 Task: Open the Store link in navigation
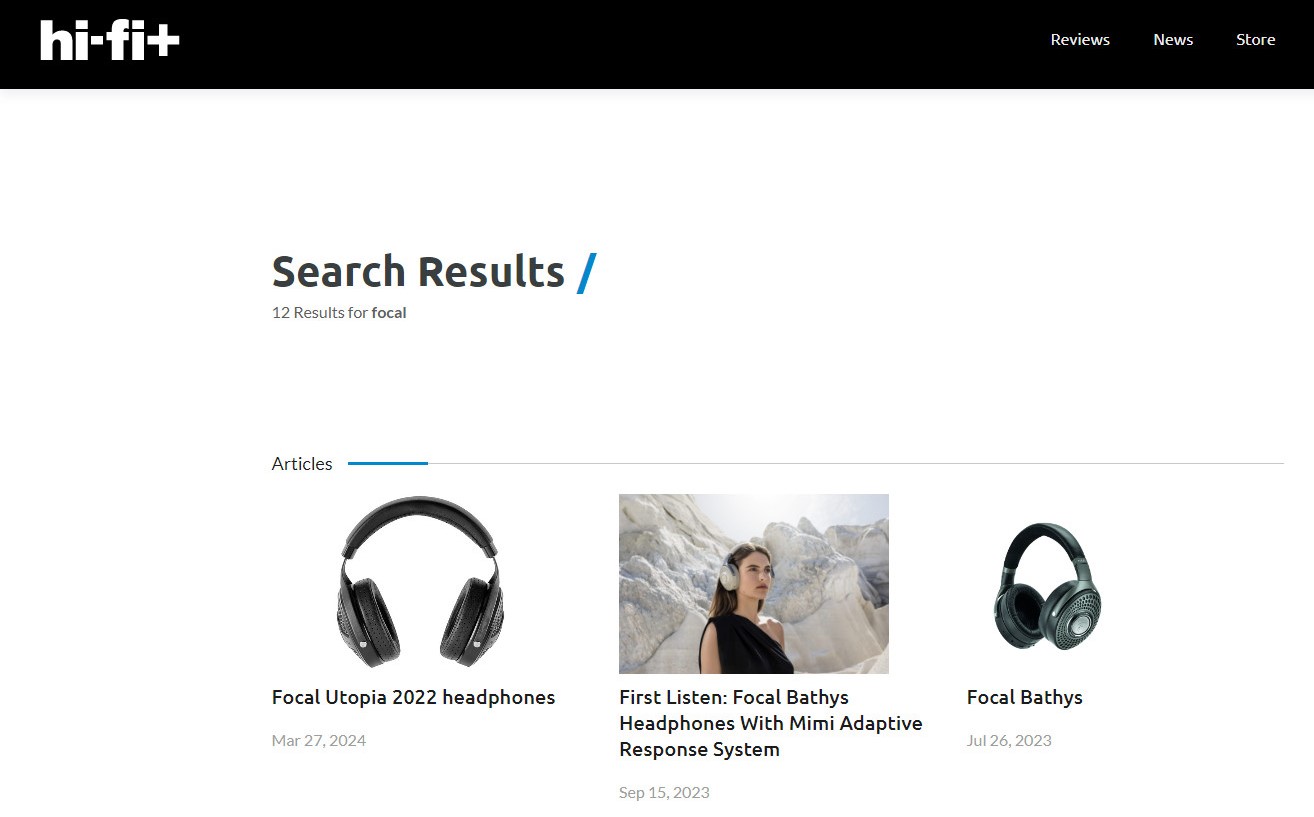tap(1256, 40)
